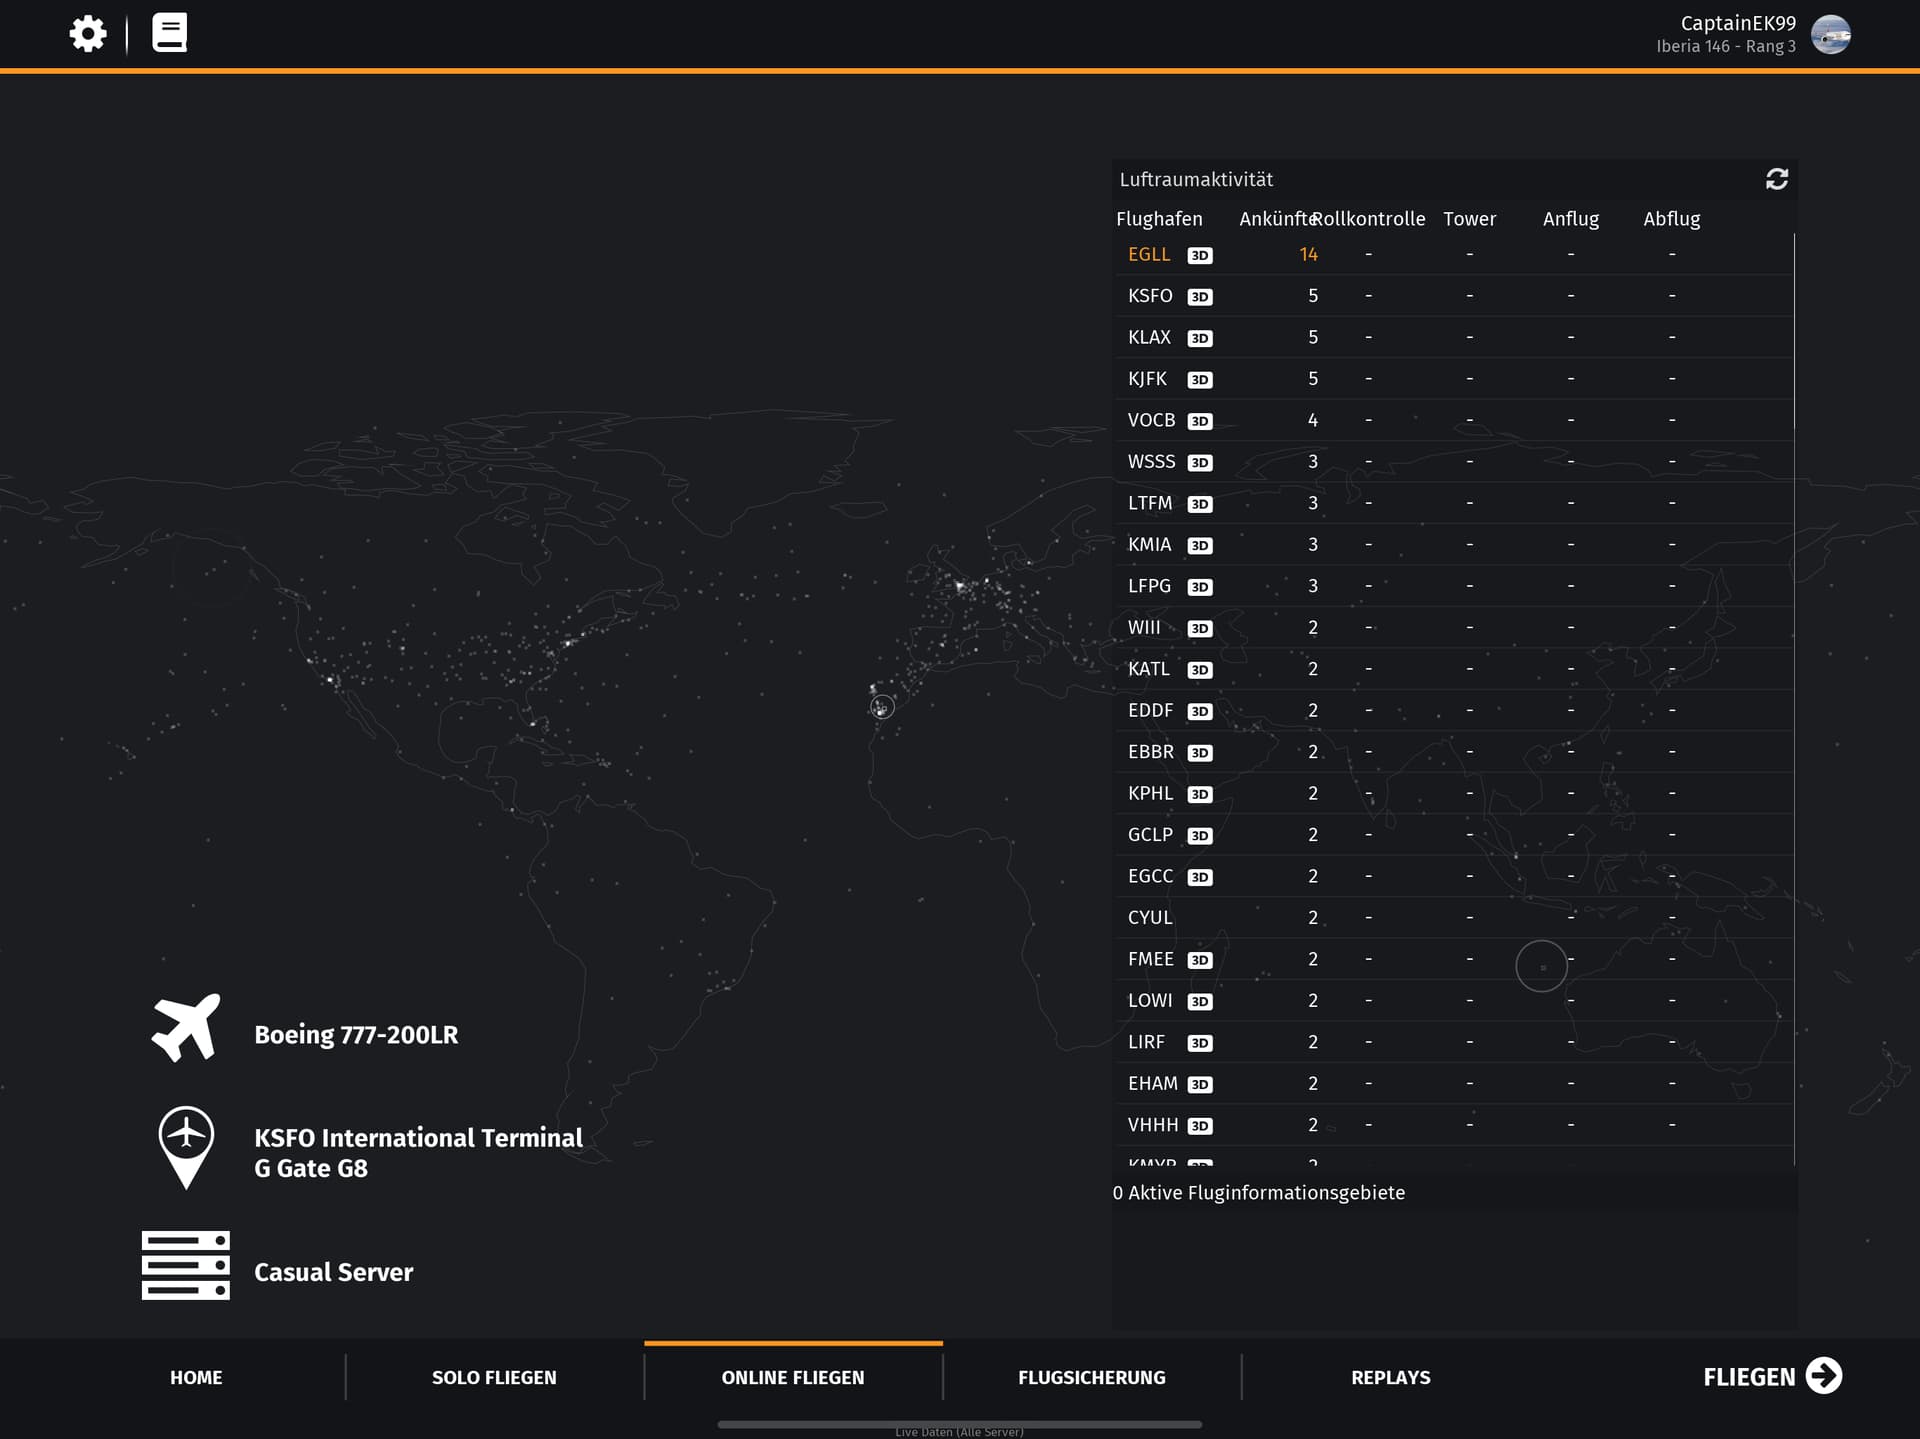Click the server rack icon
This screenshot has height=1439, width=1920.
[186, 1265]
